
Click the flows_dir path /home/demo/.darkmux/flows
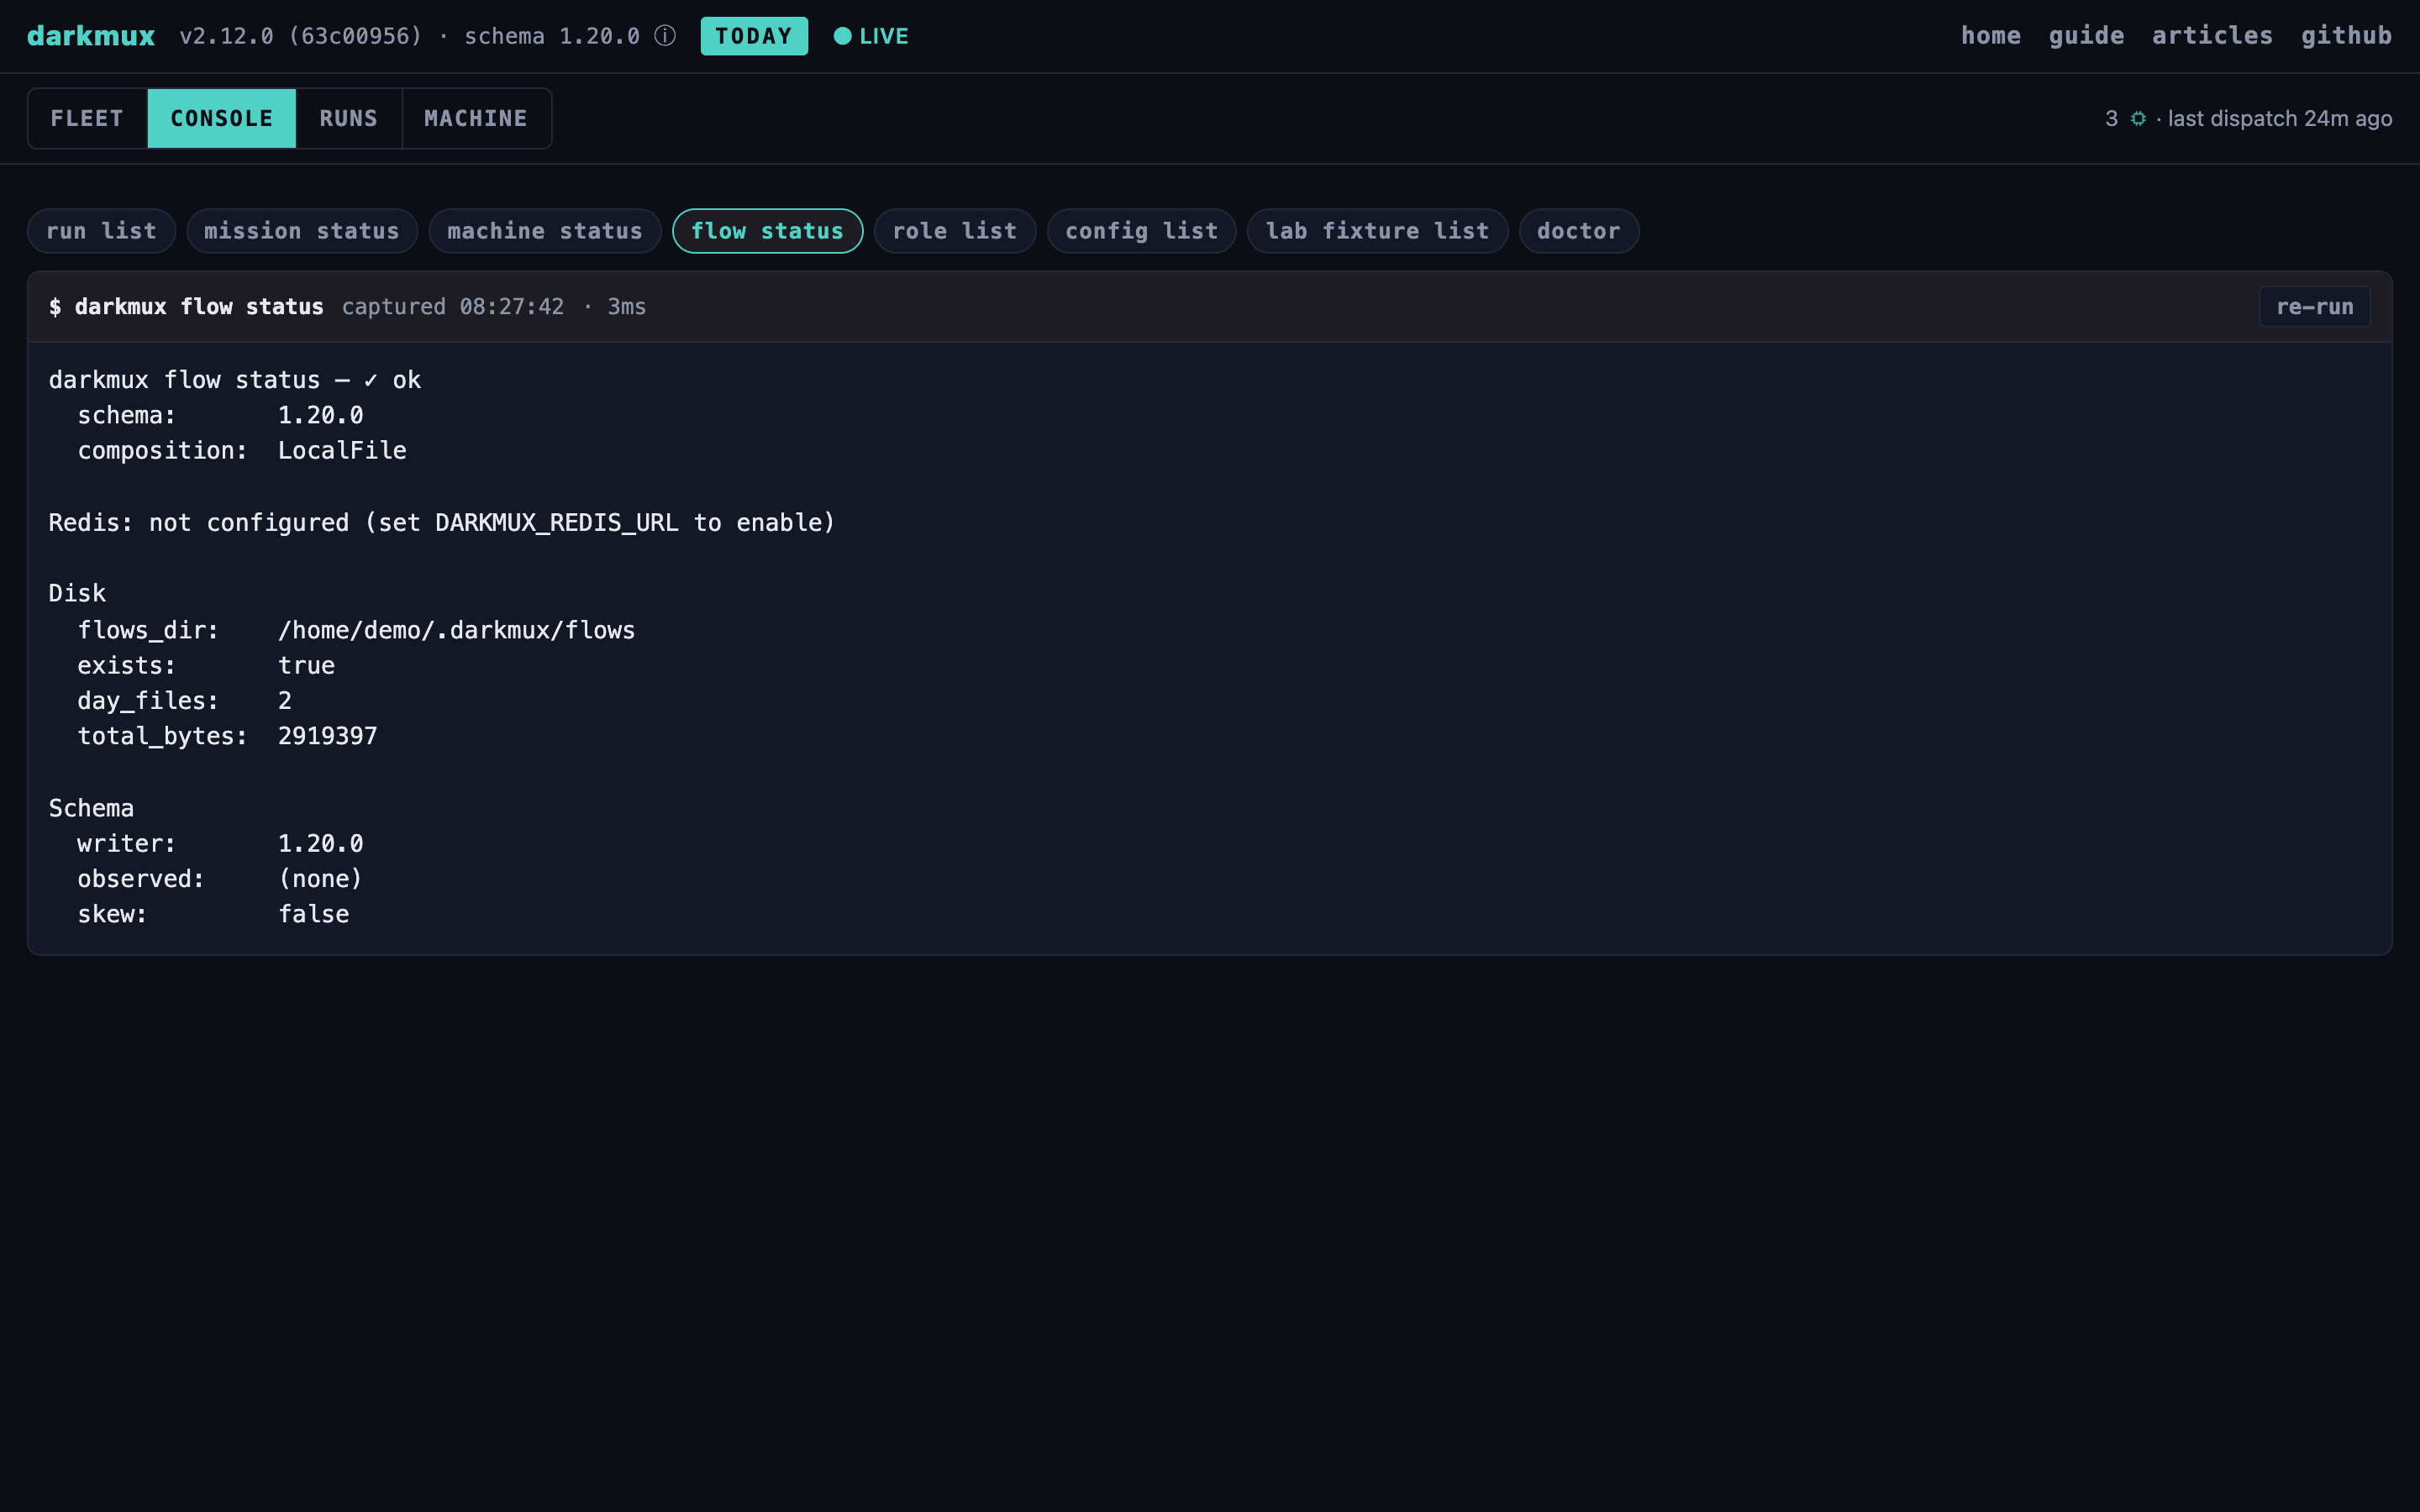(456, 630)
